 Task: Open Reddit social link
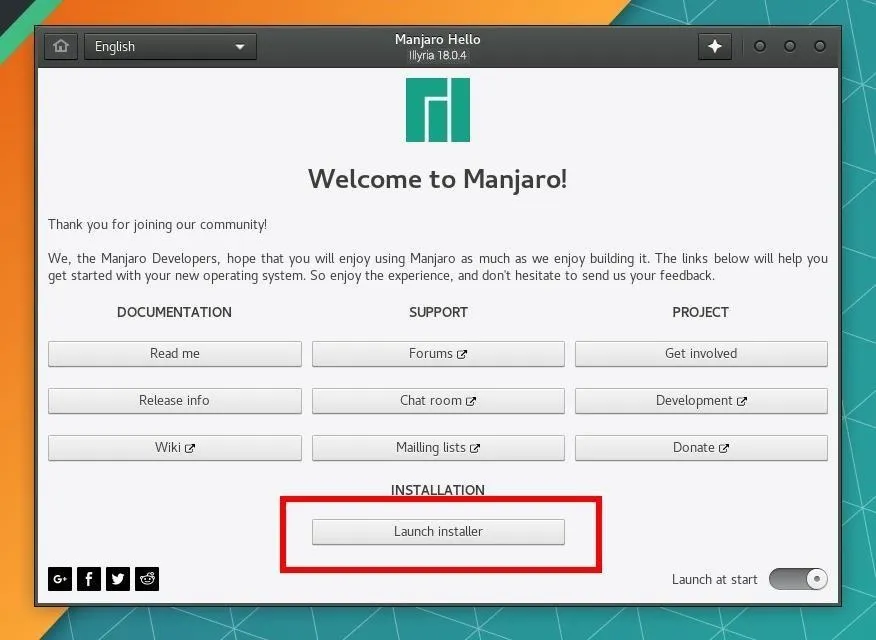coord(147,579)
